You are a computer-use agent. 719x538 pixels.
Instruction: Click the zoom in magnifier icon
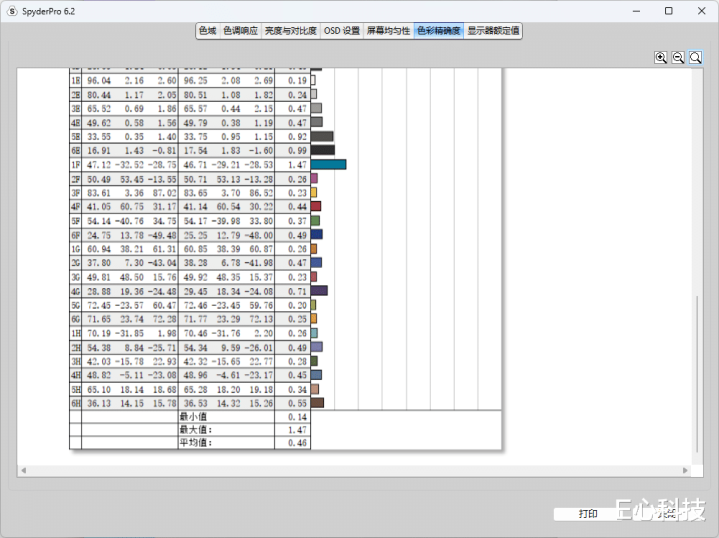(x=661, y=57)
